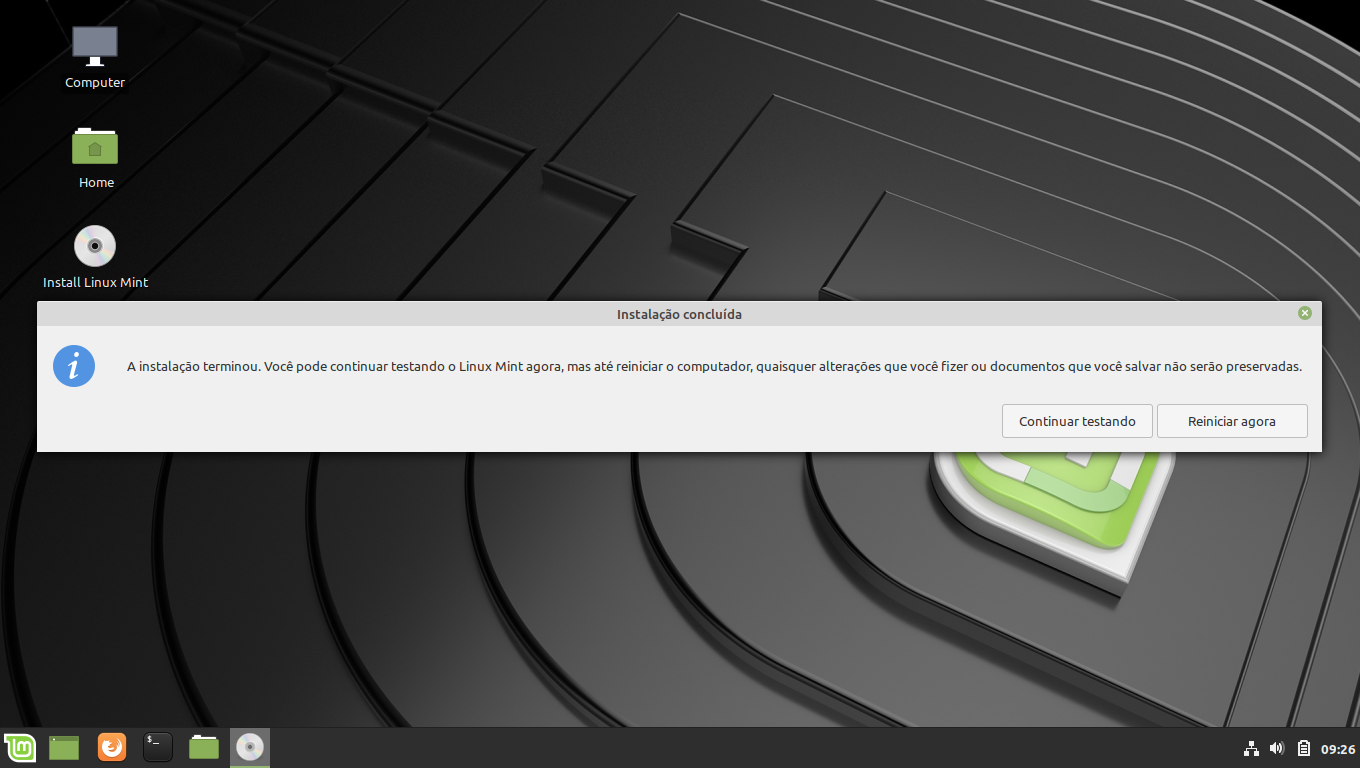1360x768 pixels.
Task: Close the Instalação concluída dialog
Action: pyautogui.click(x=1304, y=313)
